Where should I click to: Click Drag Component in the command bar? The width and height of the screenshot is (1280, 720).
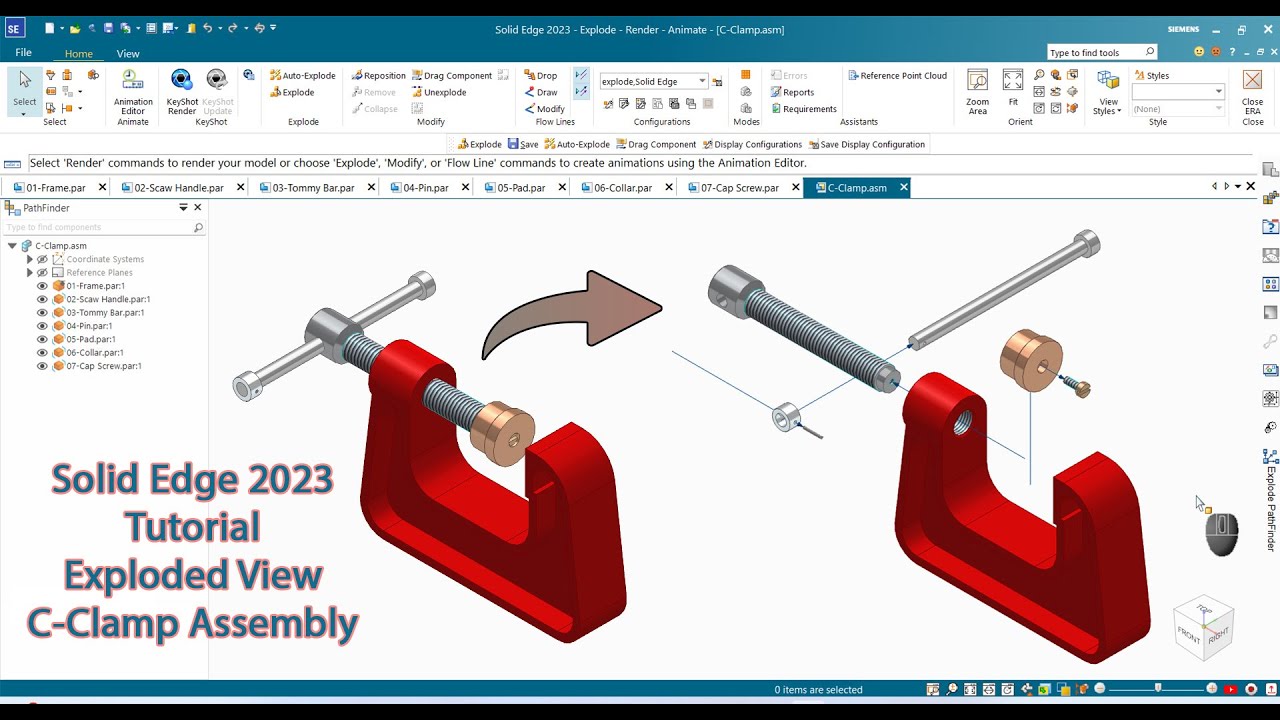pyautogui.click(x=656, y=144)
